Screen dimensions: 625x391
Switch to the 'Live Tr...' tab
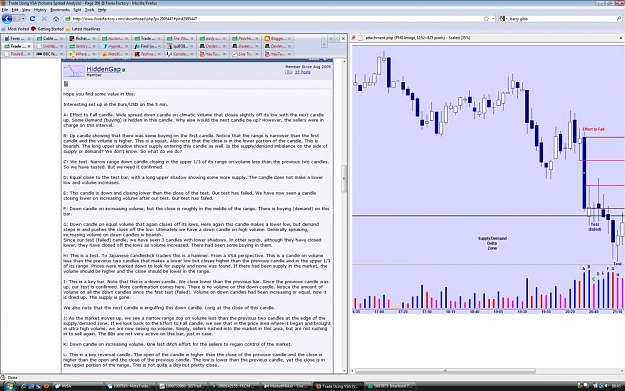(x=245, y=54)
